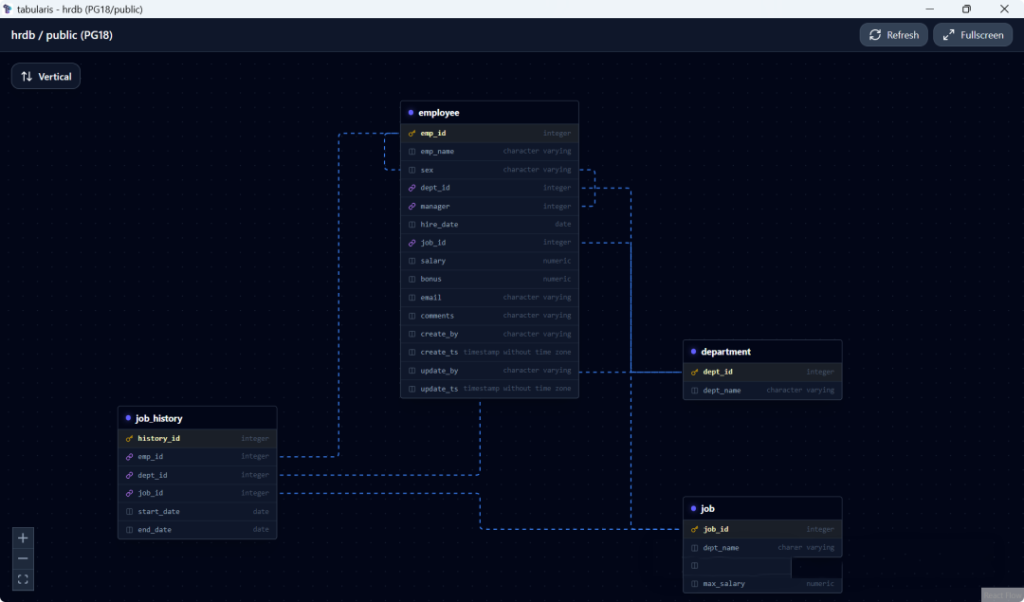Toggle the Vertical layout direction

click(x=46, y=76)
